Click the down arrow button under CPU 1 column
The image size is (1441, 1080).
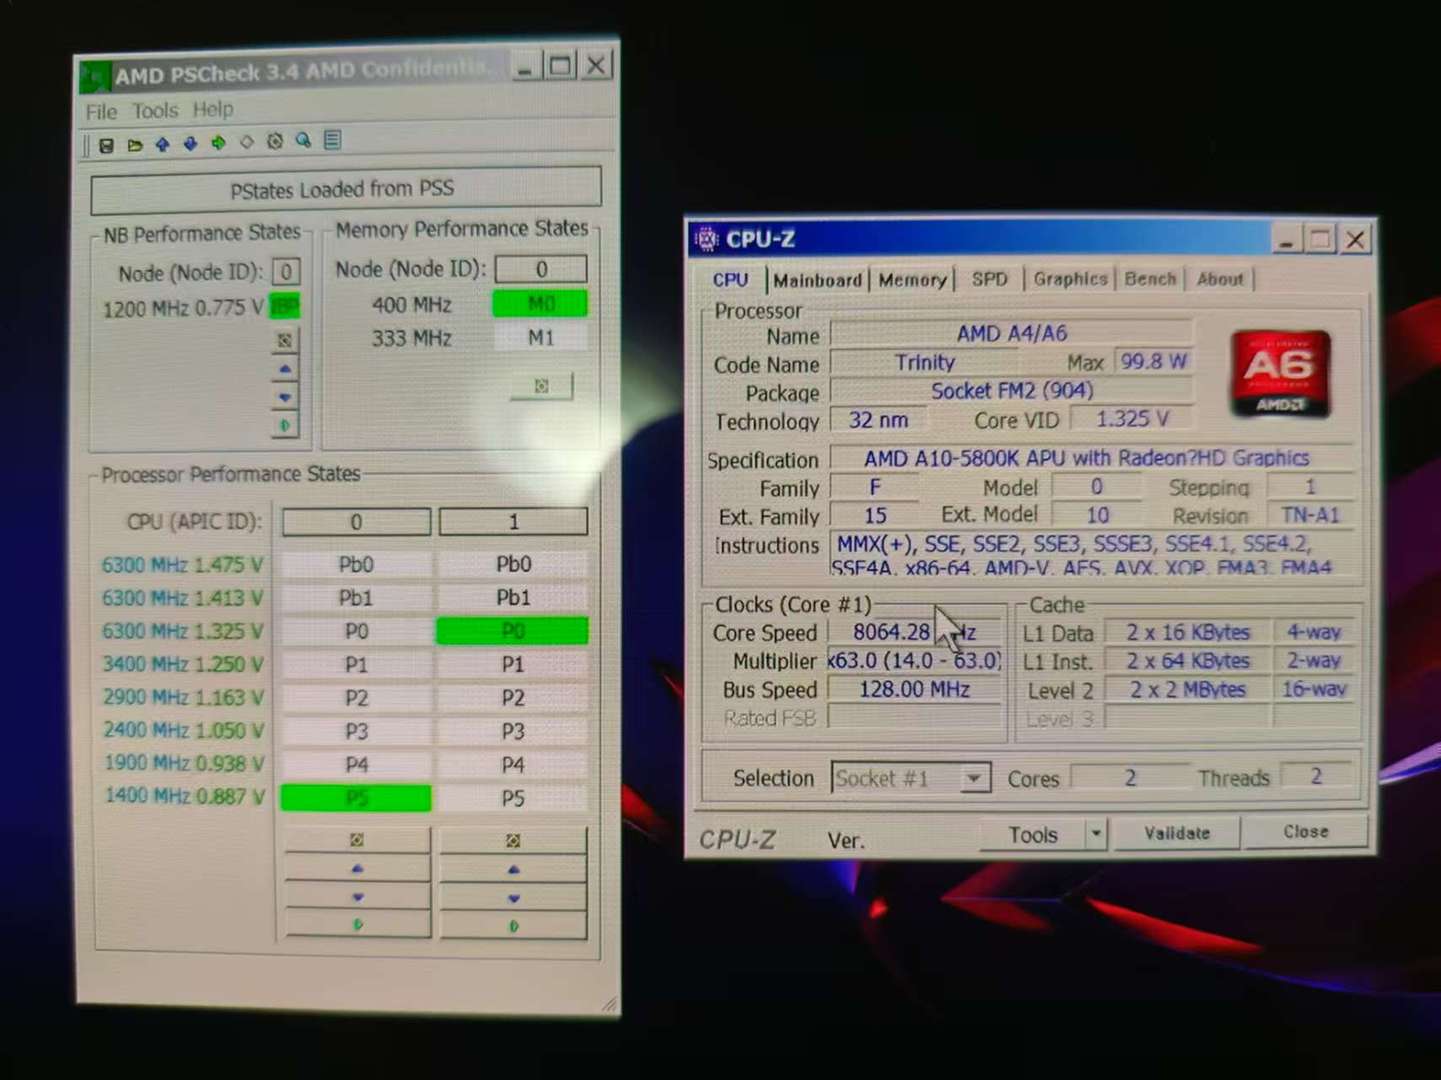[x=513, y=898]
